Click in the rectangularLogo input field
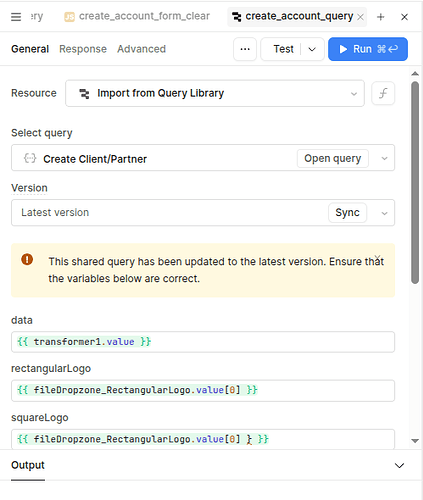423x500 pixels. [203, 390]
